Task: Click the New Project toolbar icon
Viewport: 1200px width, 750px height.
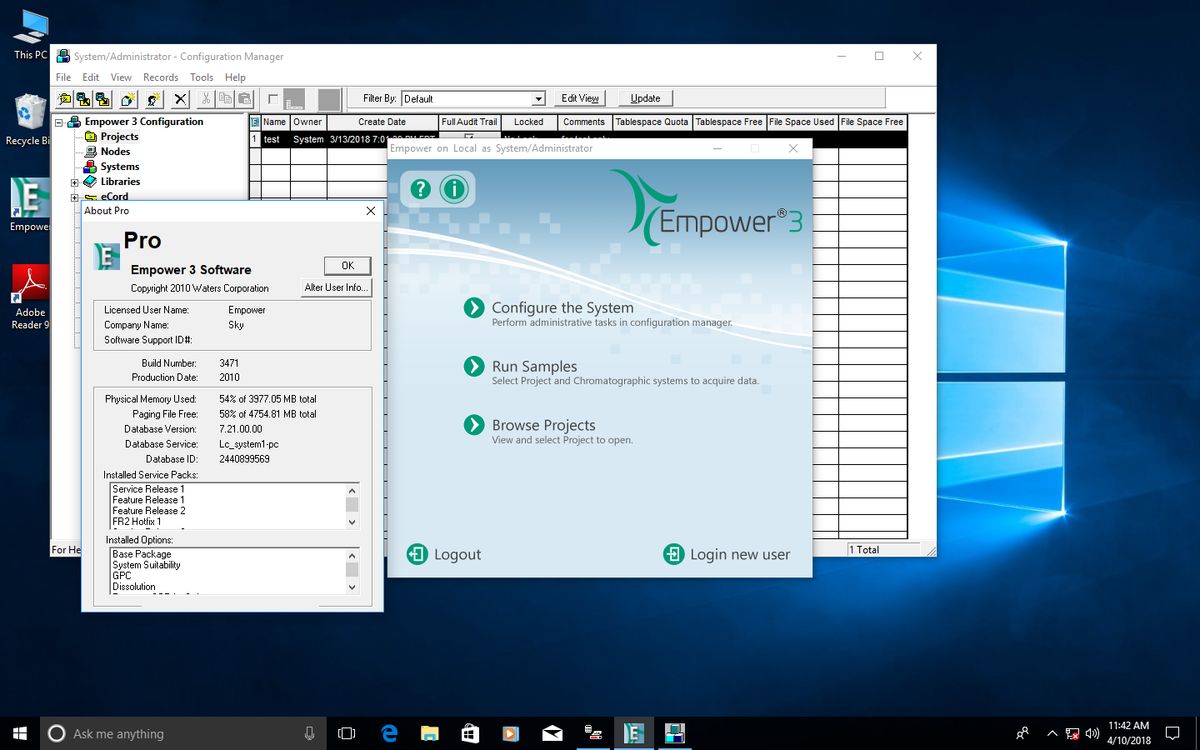Action: click(x=127, y=98)
